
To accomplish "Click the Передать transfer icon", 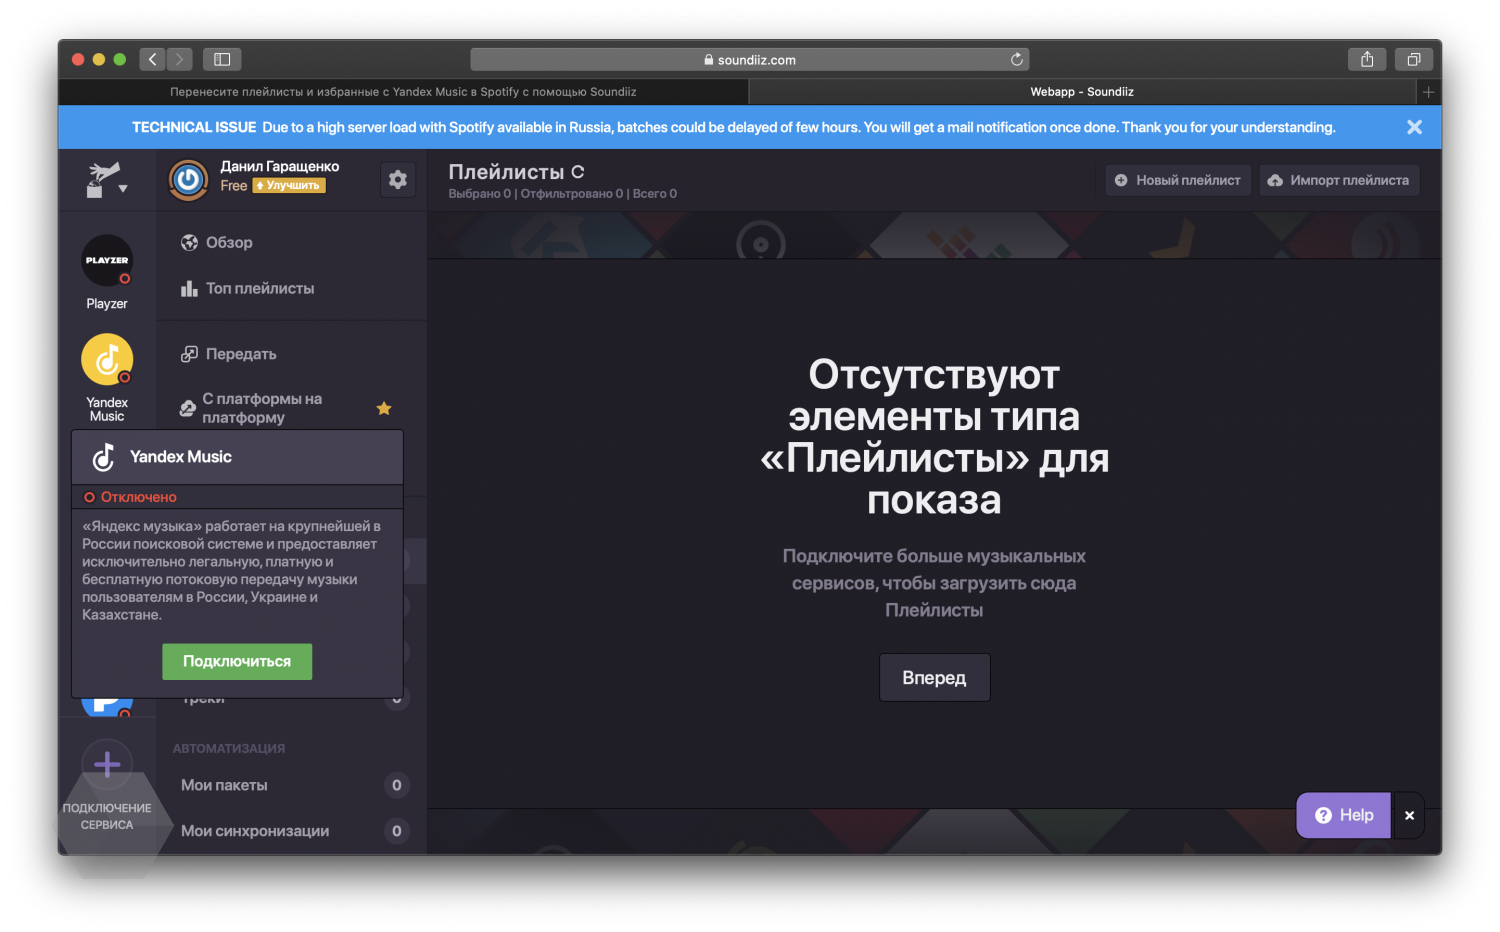I will 189,354.
